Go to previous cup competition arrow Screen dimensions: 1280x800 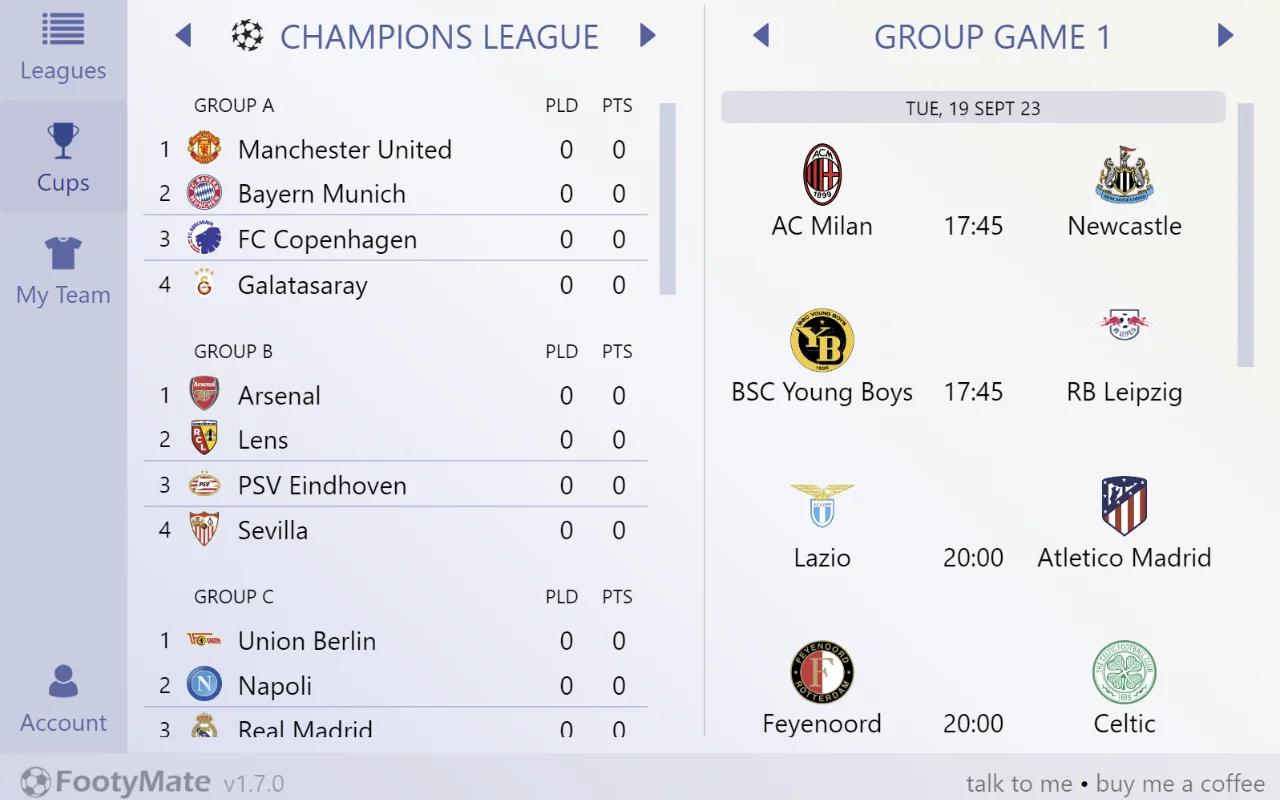pos(183,37)
